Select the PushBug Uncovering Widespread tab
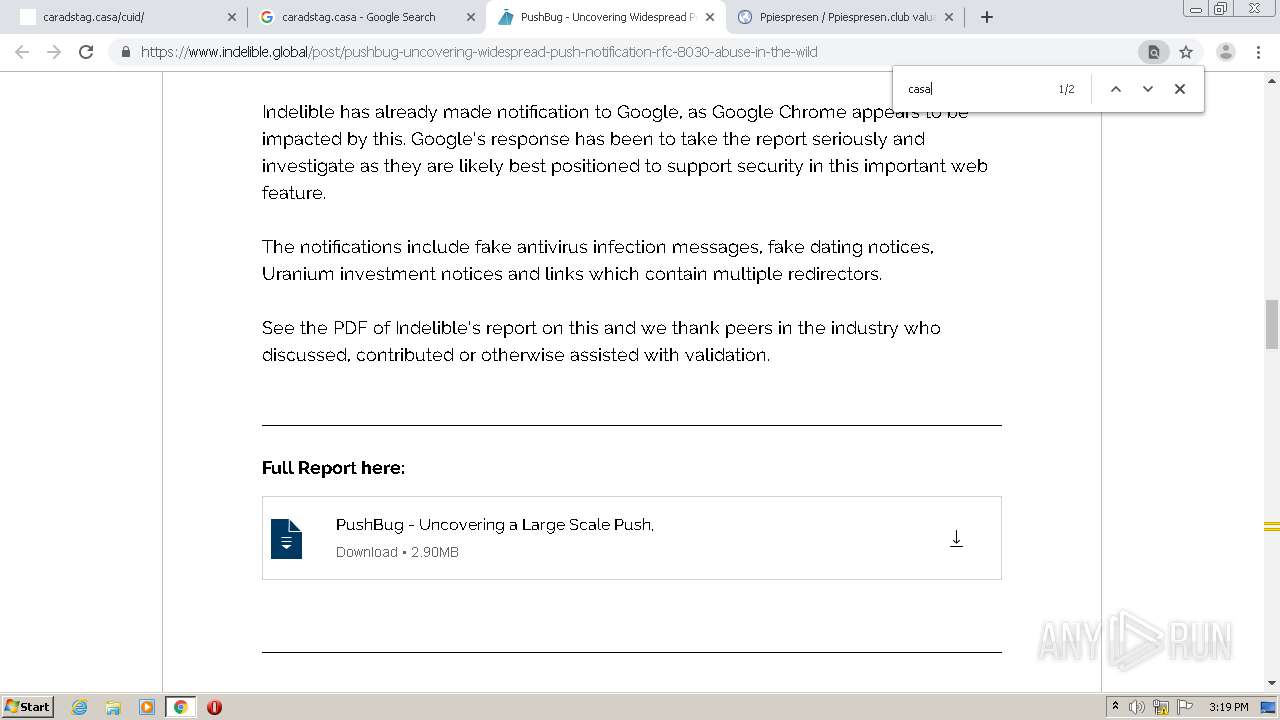This screenshot has height=720, width=1280. tap(606, 17)
